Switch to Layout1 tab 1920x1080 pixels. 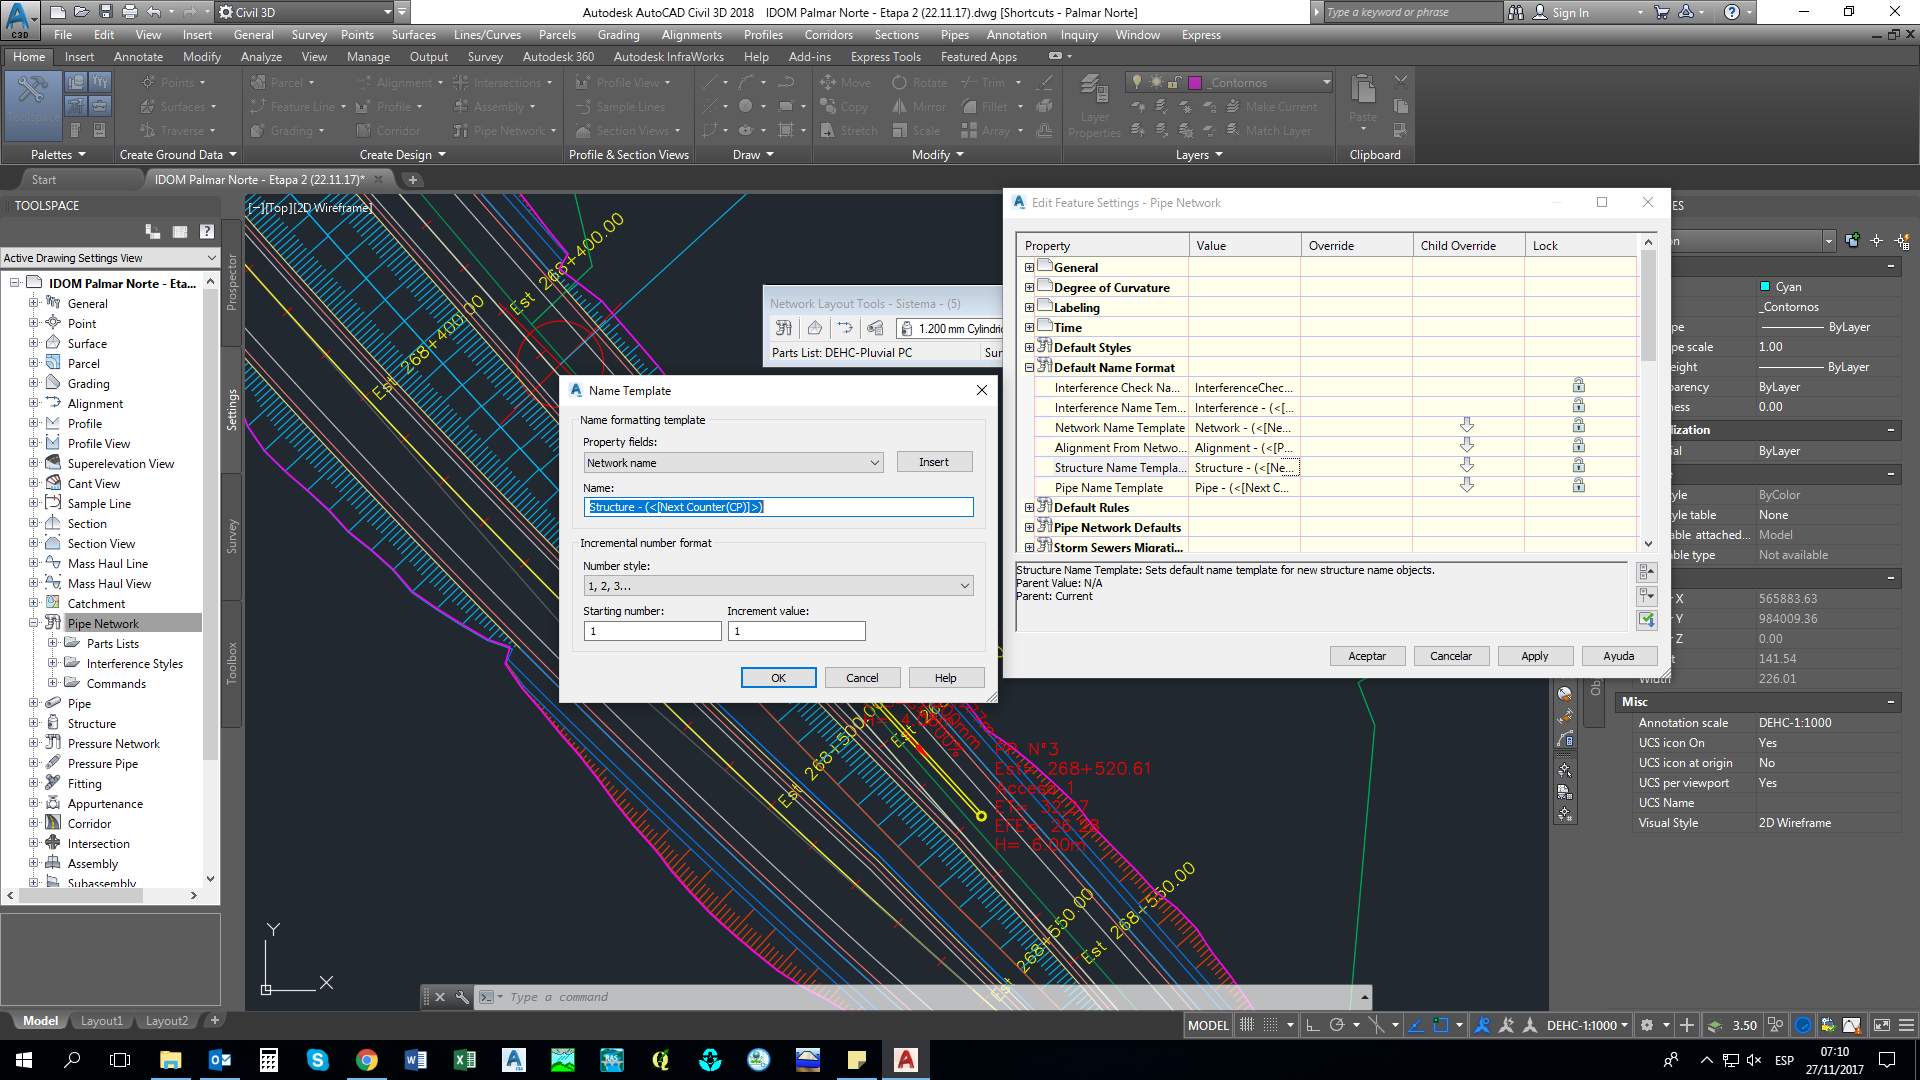coord(102,1021)
